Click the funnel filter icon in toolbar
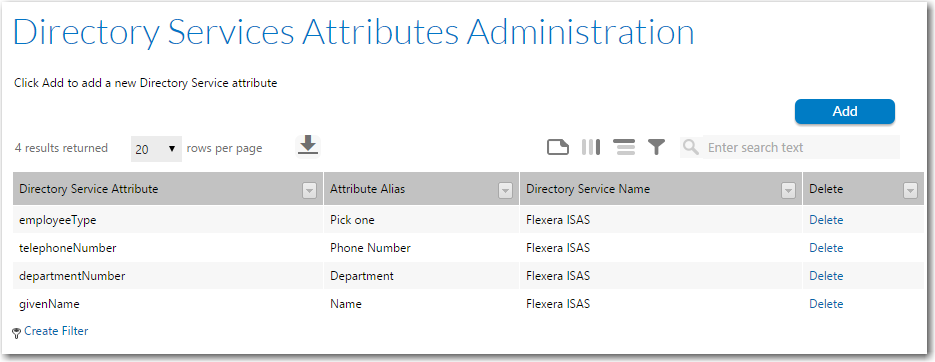935x362 pixels. [x=657, y=147]
